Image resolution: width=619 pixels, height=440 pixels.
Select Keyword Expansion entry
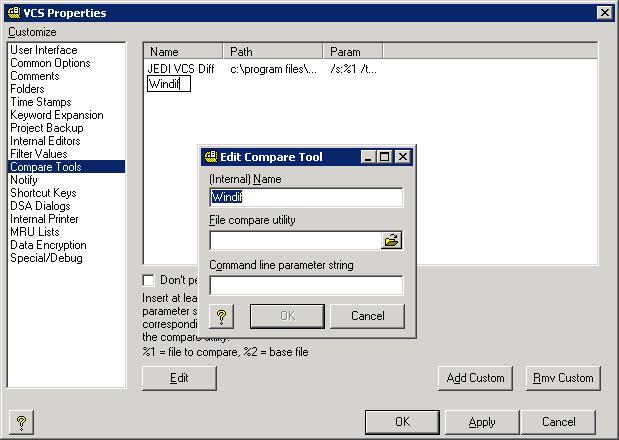point(66,115)
